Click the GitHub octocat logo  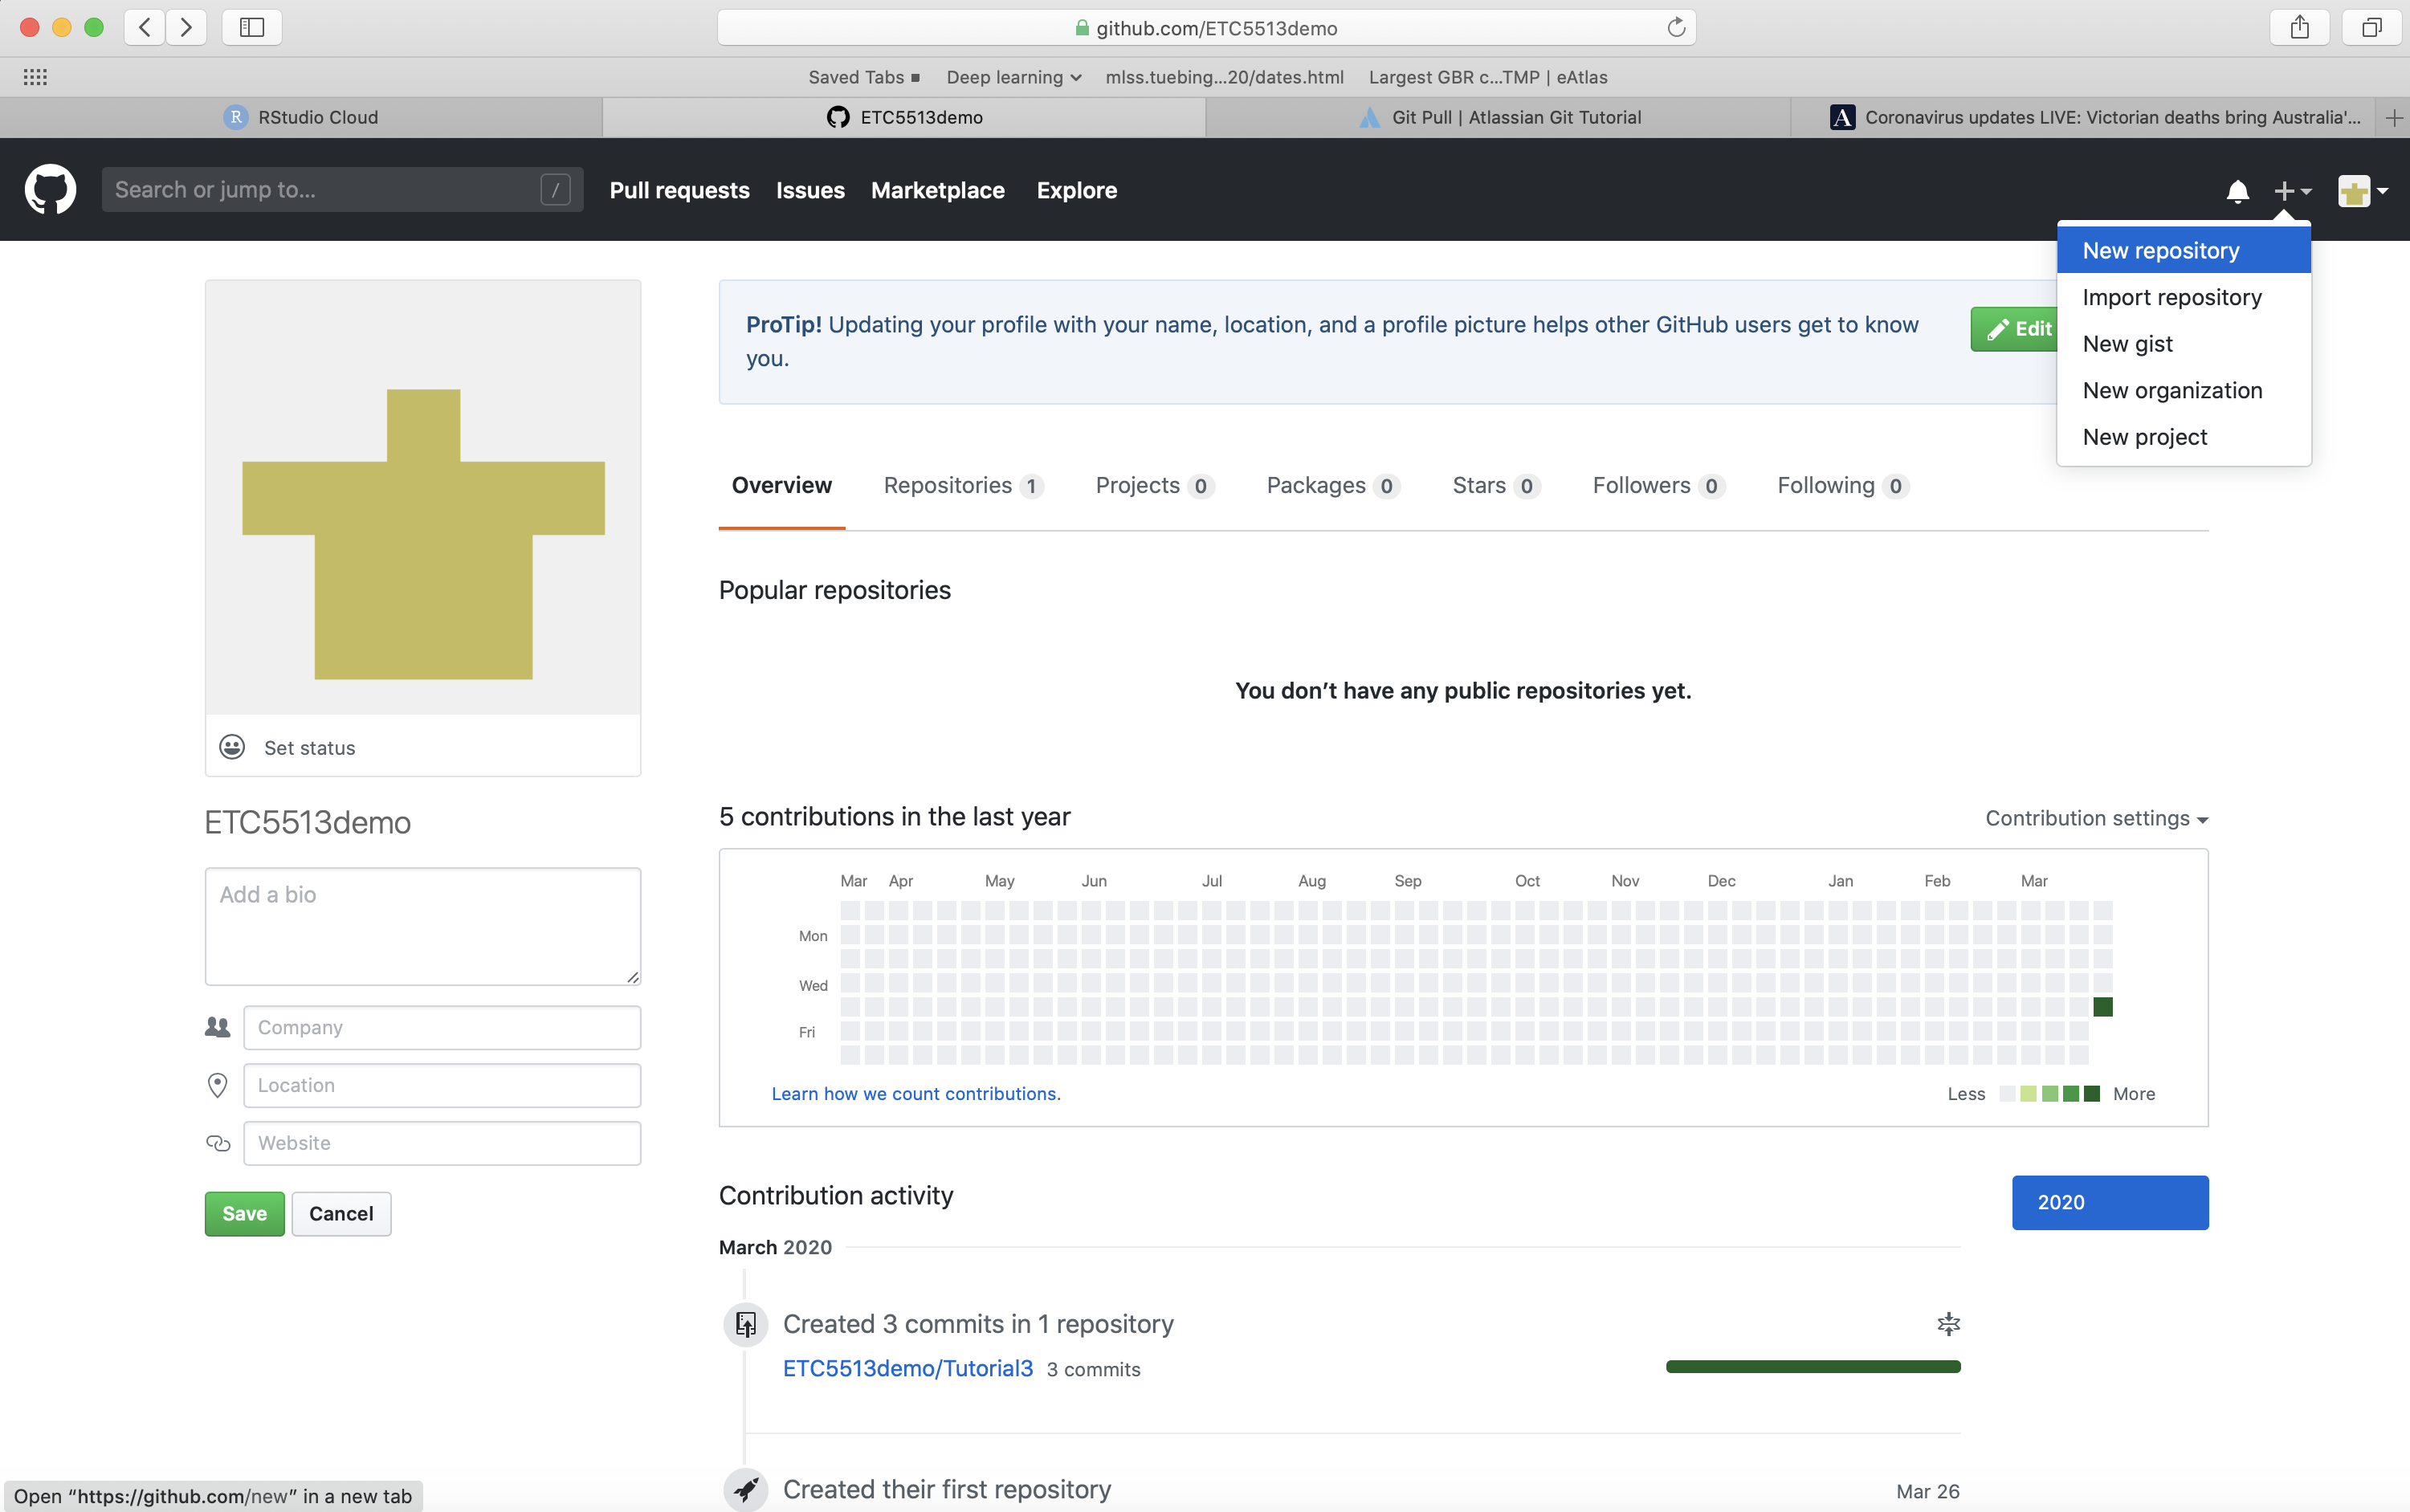tap(50, 189)
